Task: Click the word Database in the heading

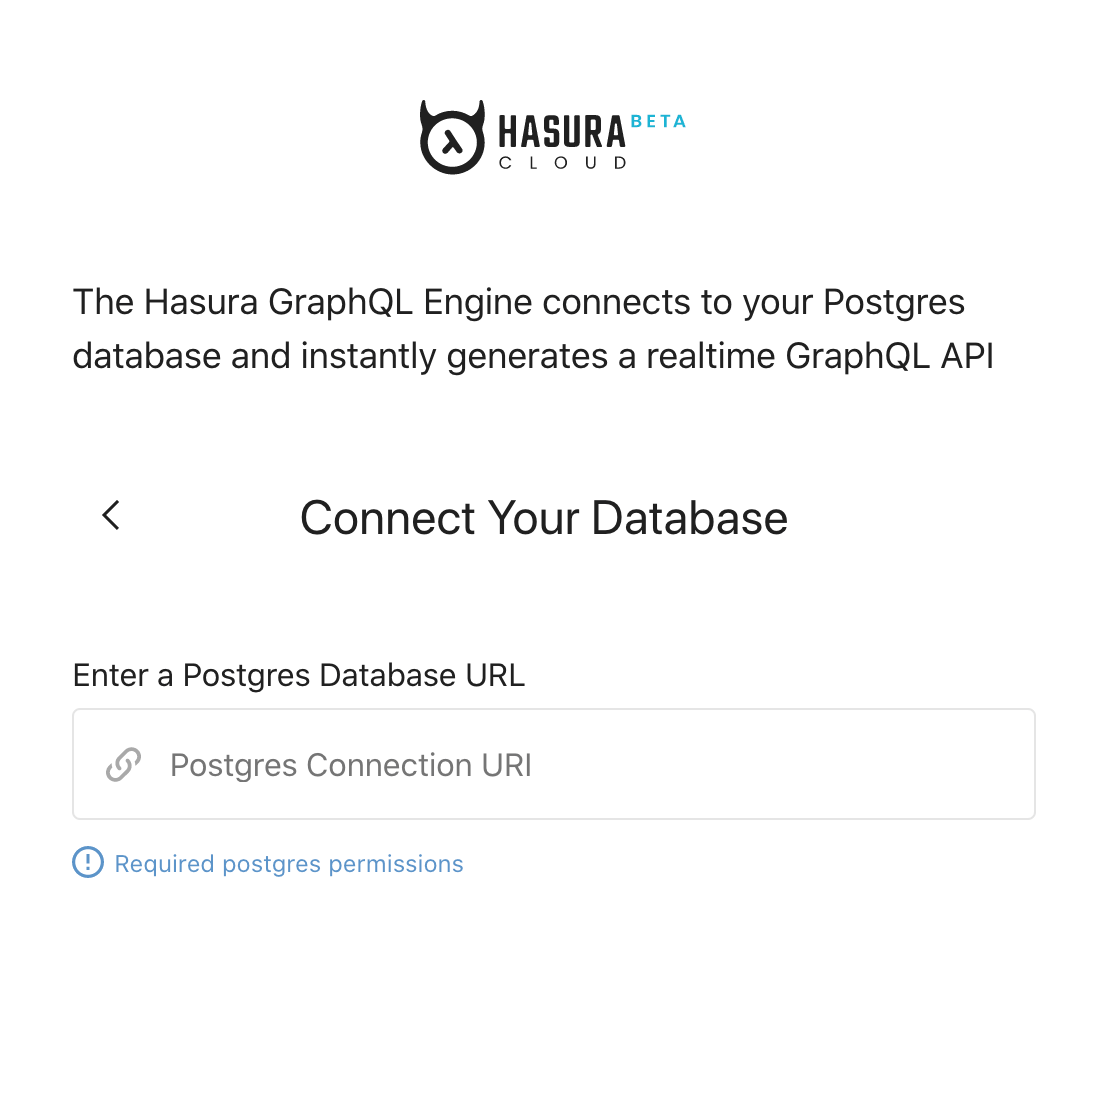Action: (689, 518)
